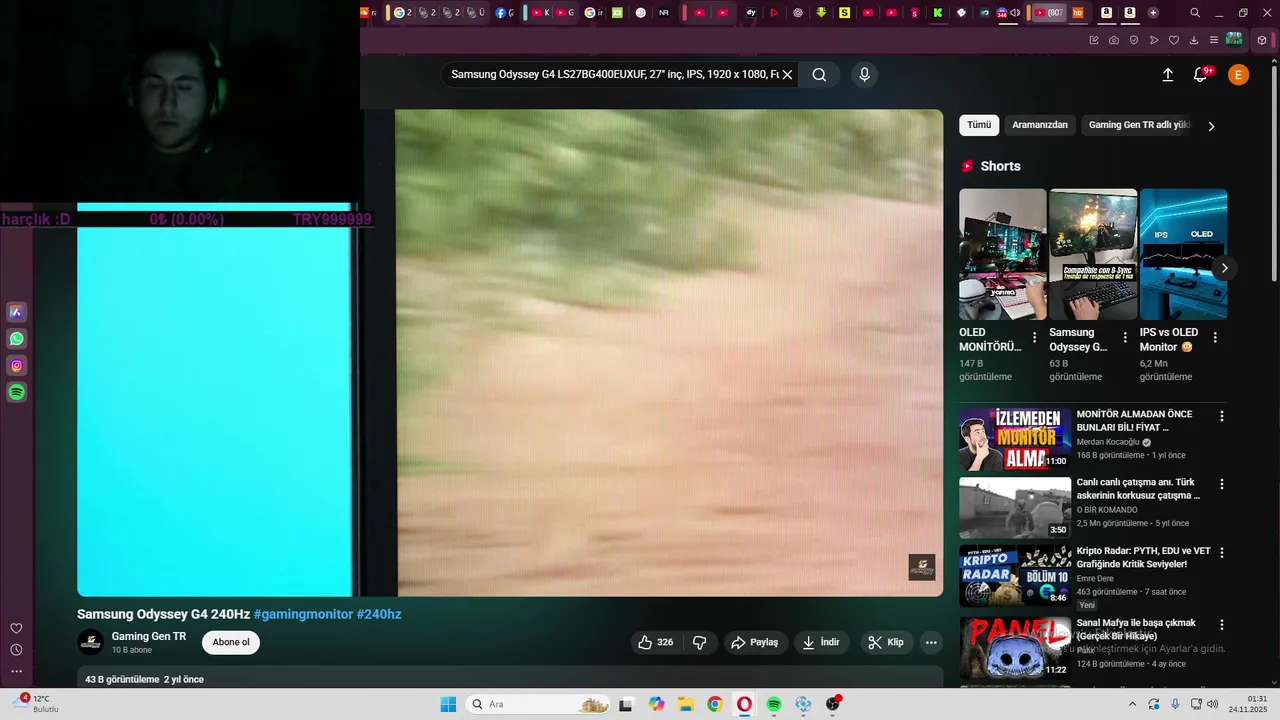
Task: Open the extensions cube icon
Action: coord(1262,40)
